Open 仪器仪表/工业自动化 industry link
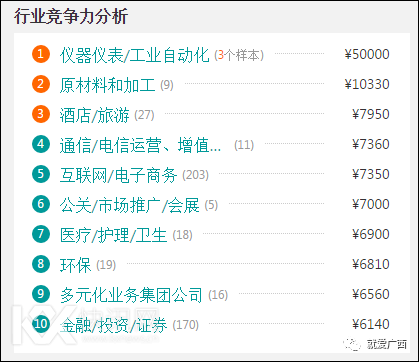 coord(134,55)
